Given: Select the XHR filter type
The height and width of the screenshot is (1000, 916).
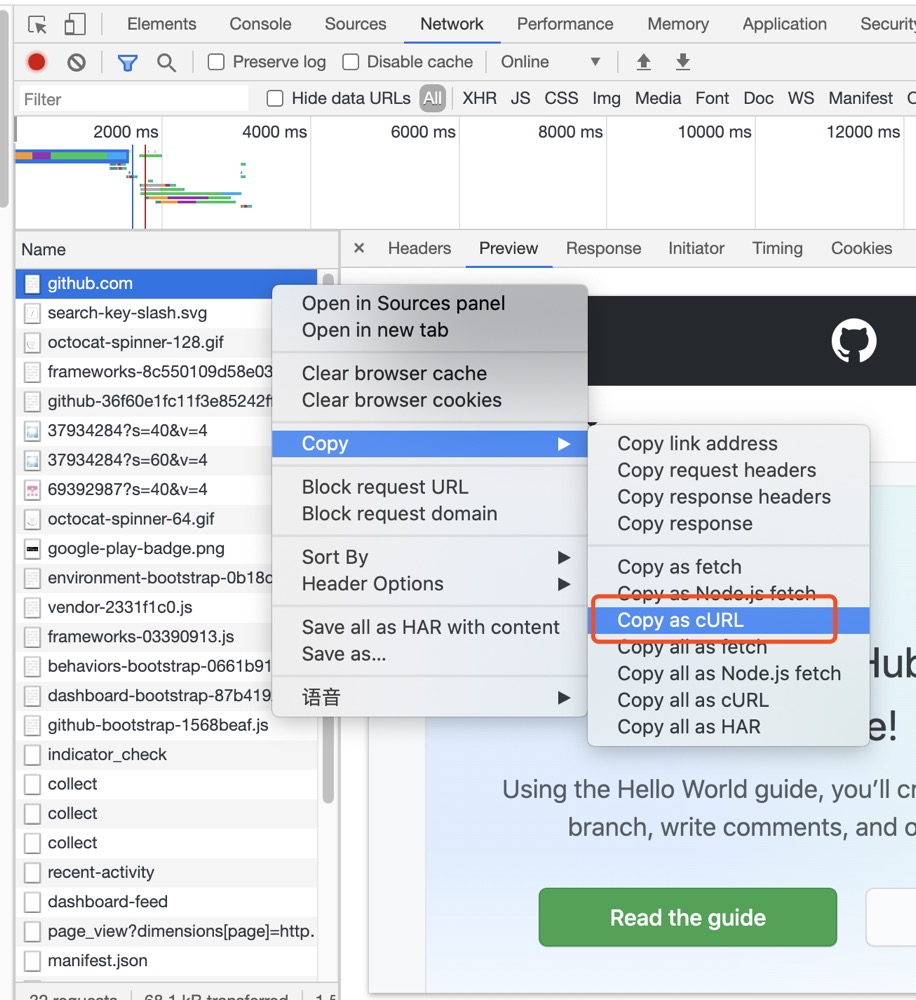Looking at the screenshot, I should 479,98.
